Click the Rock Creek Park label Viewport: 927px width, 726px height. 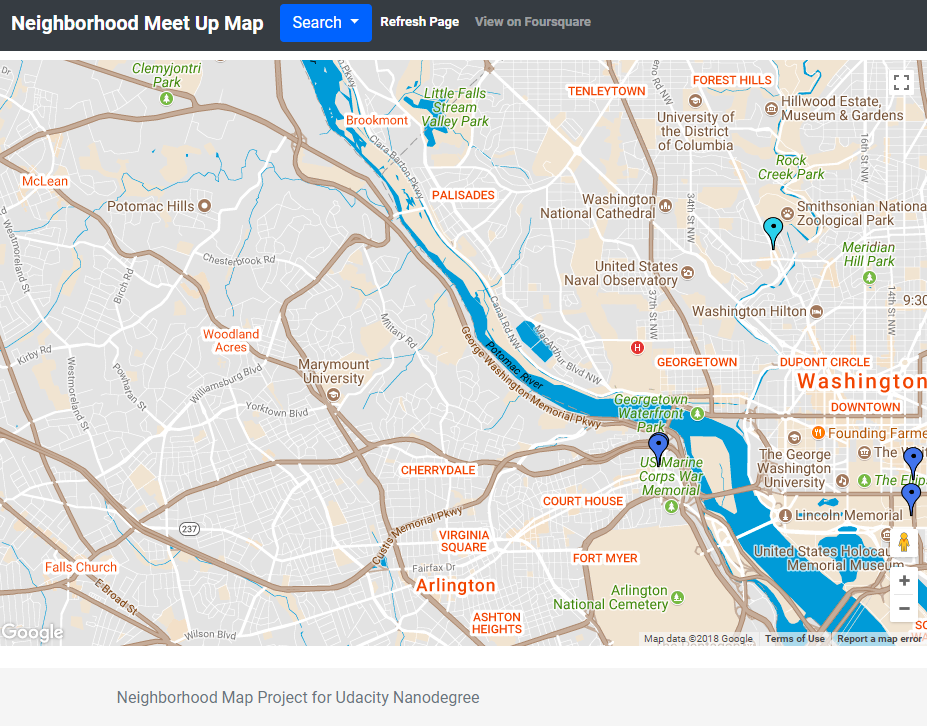(791, 167)
